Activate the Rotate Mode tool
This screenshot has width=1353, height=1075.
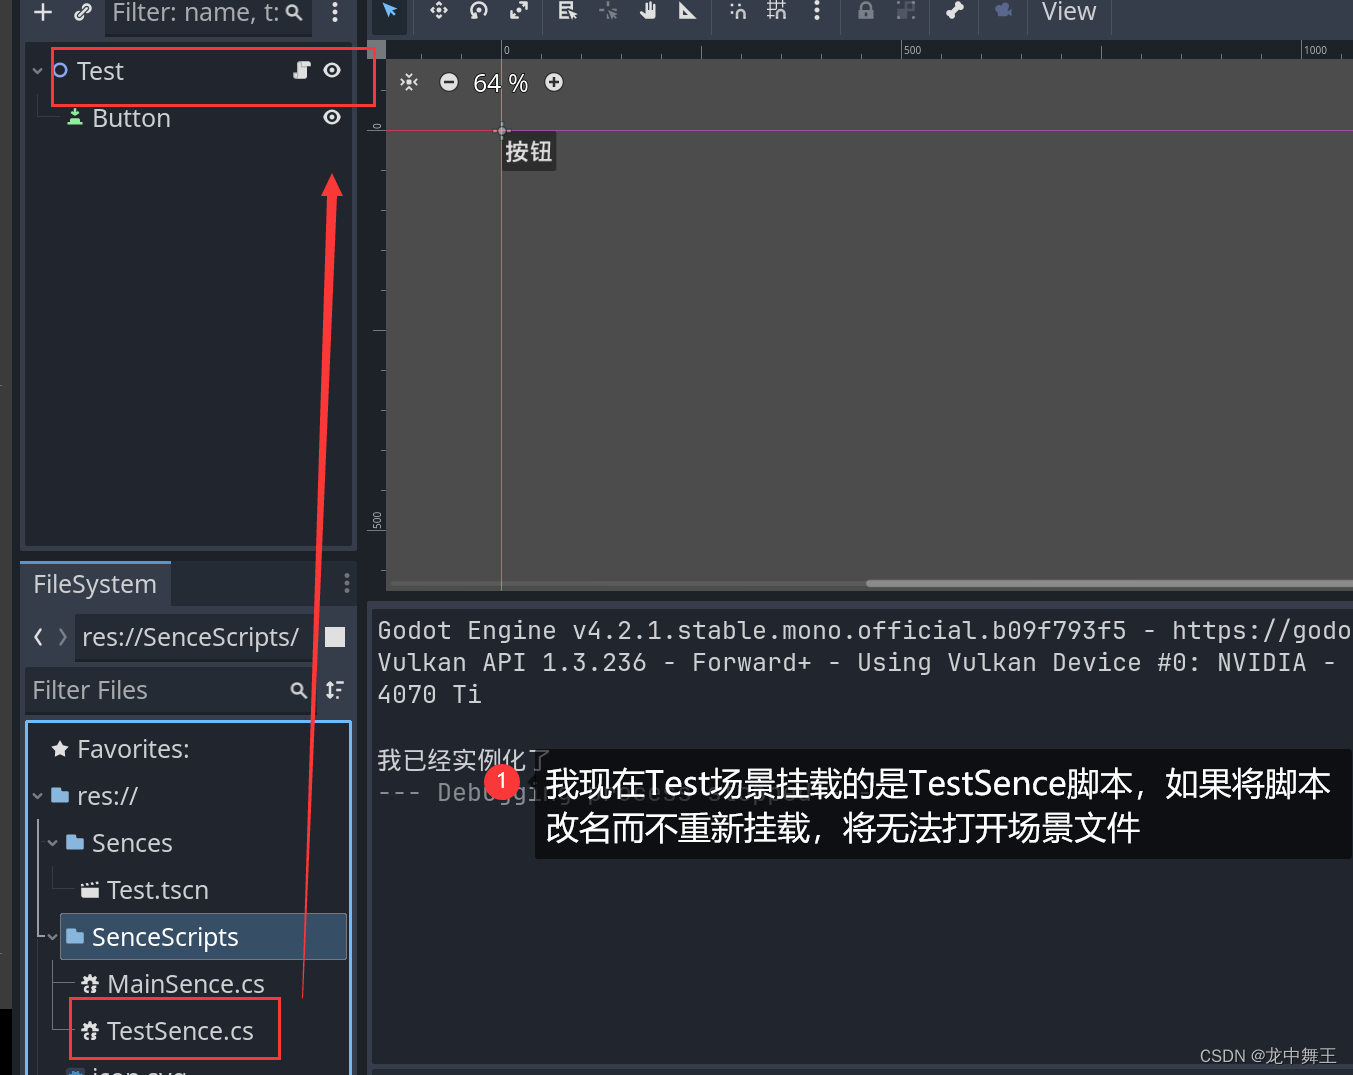coord(479,11)
